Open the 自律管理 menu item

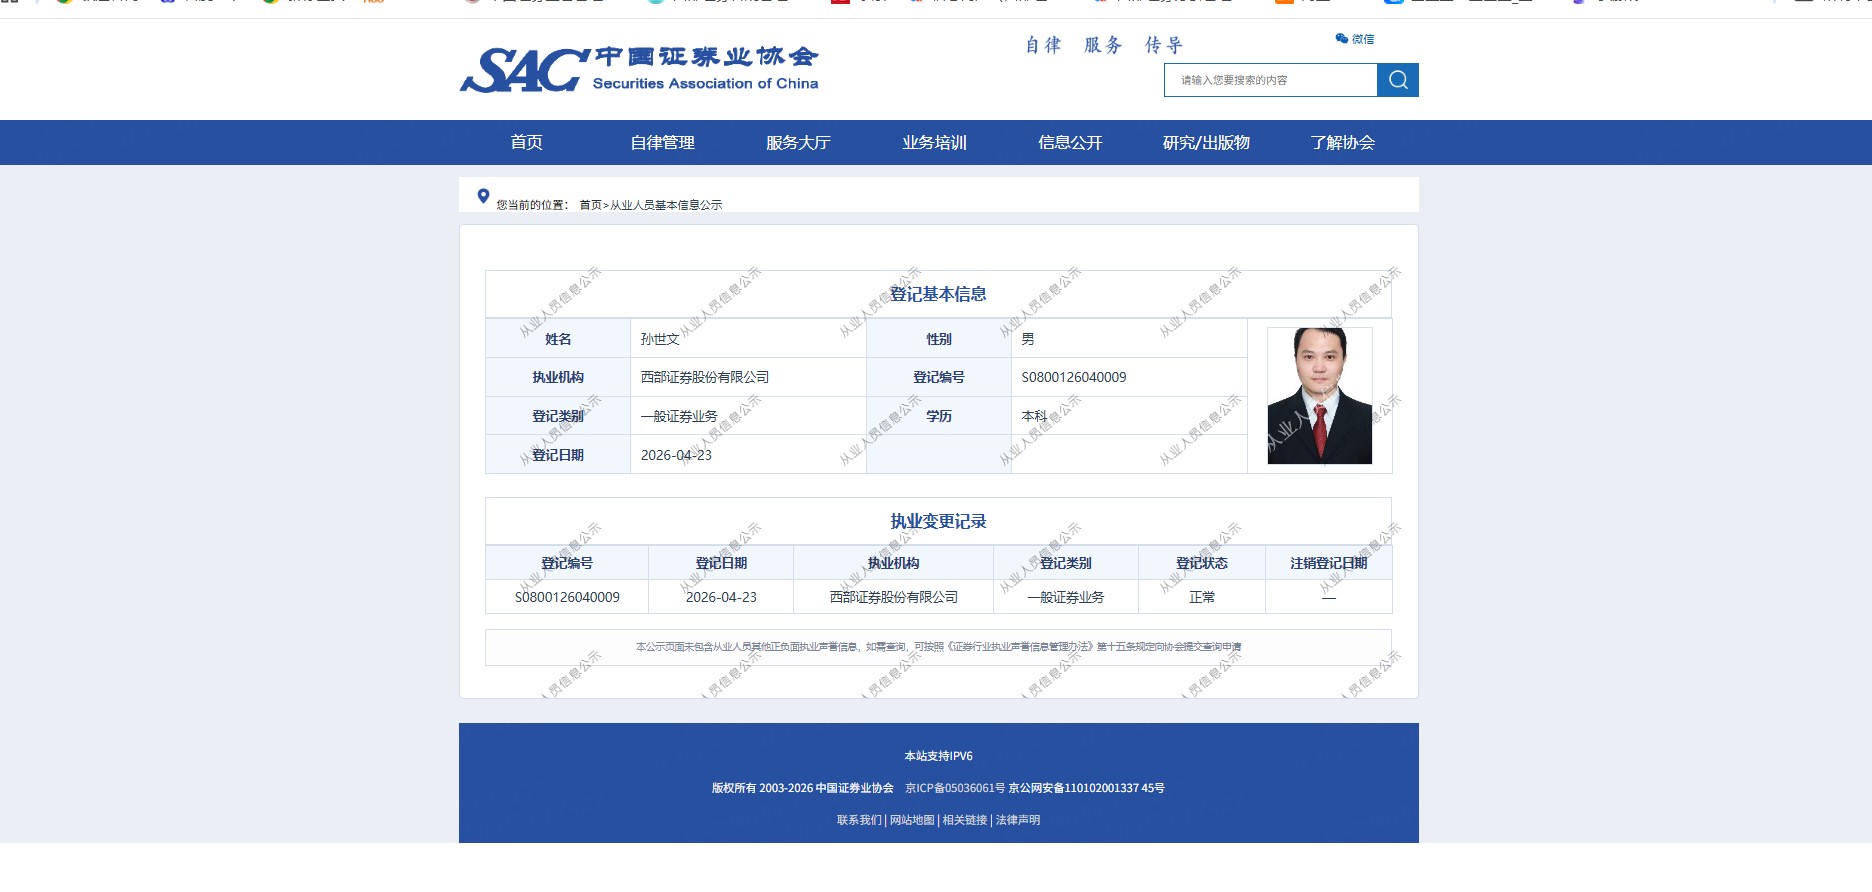click(x=662, y=143)
